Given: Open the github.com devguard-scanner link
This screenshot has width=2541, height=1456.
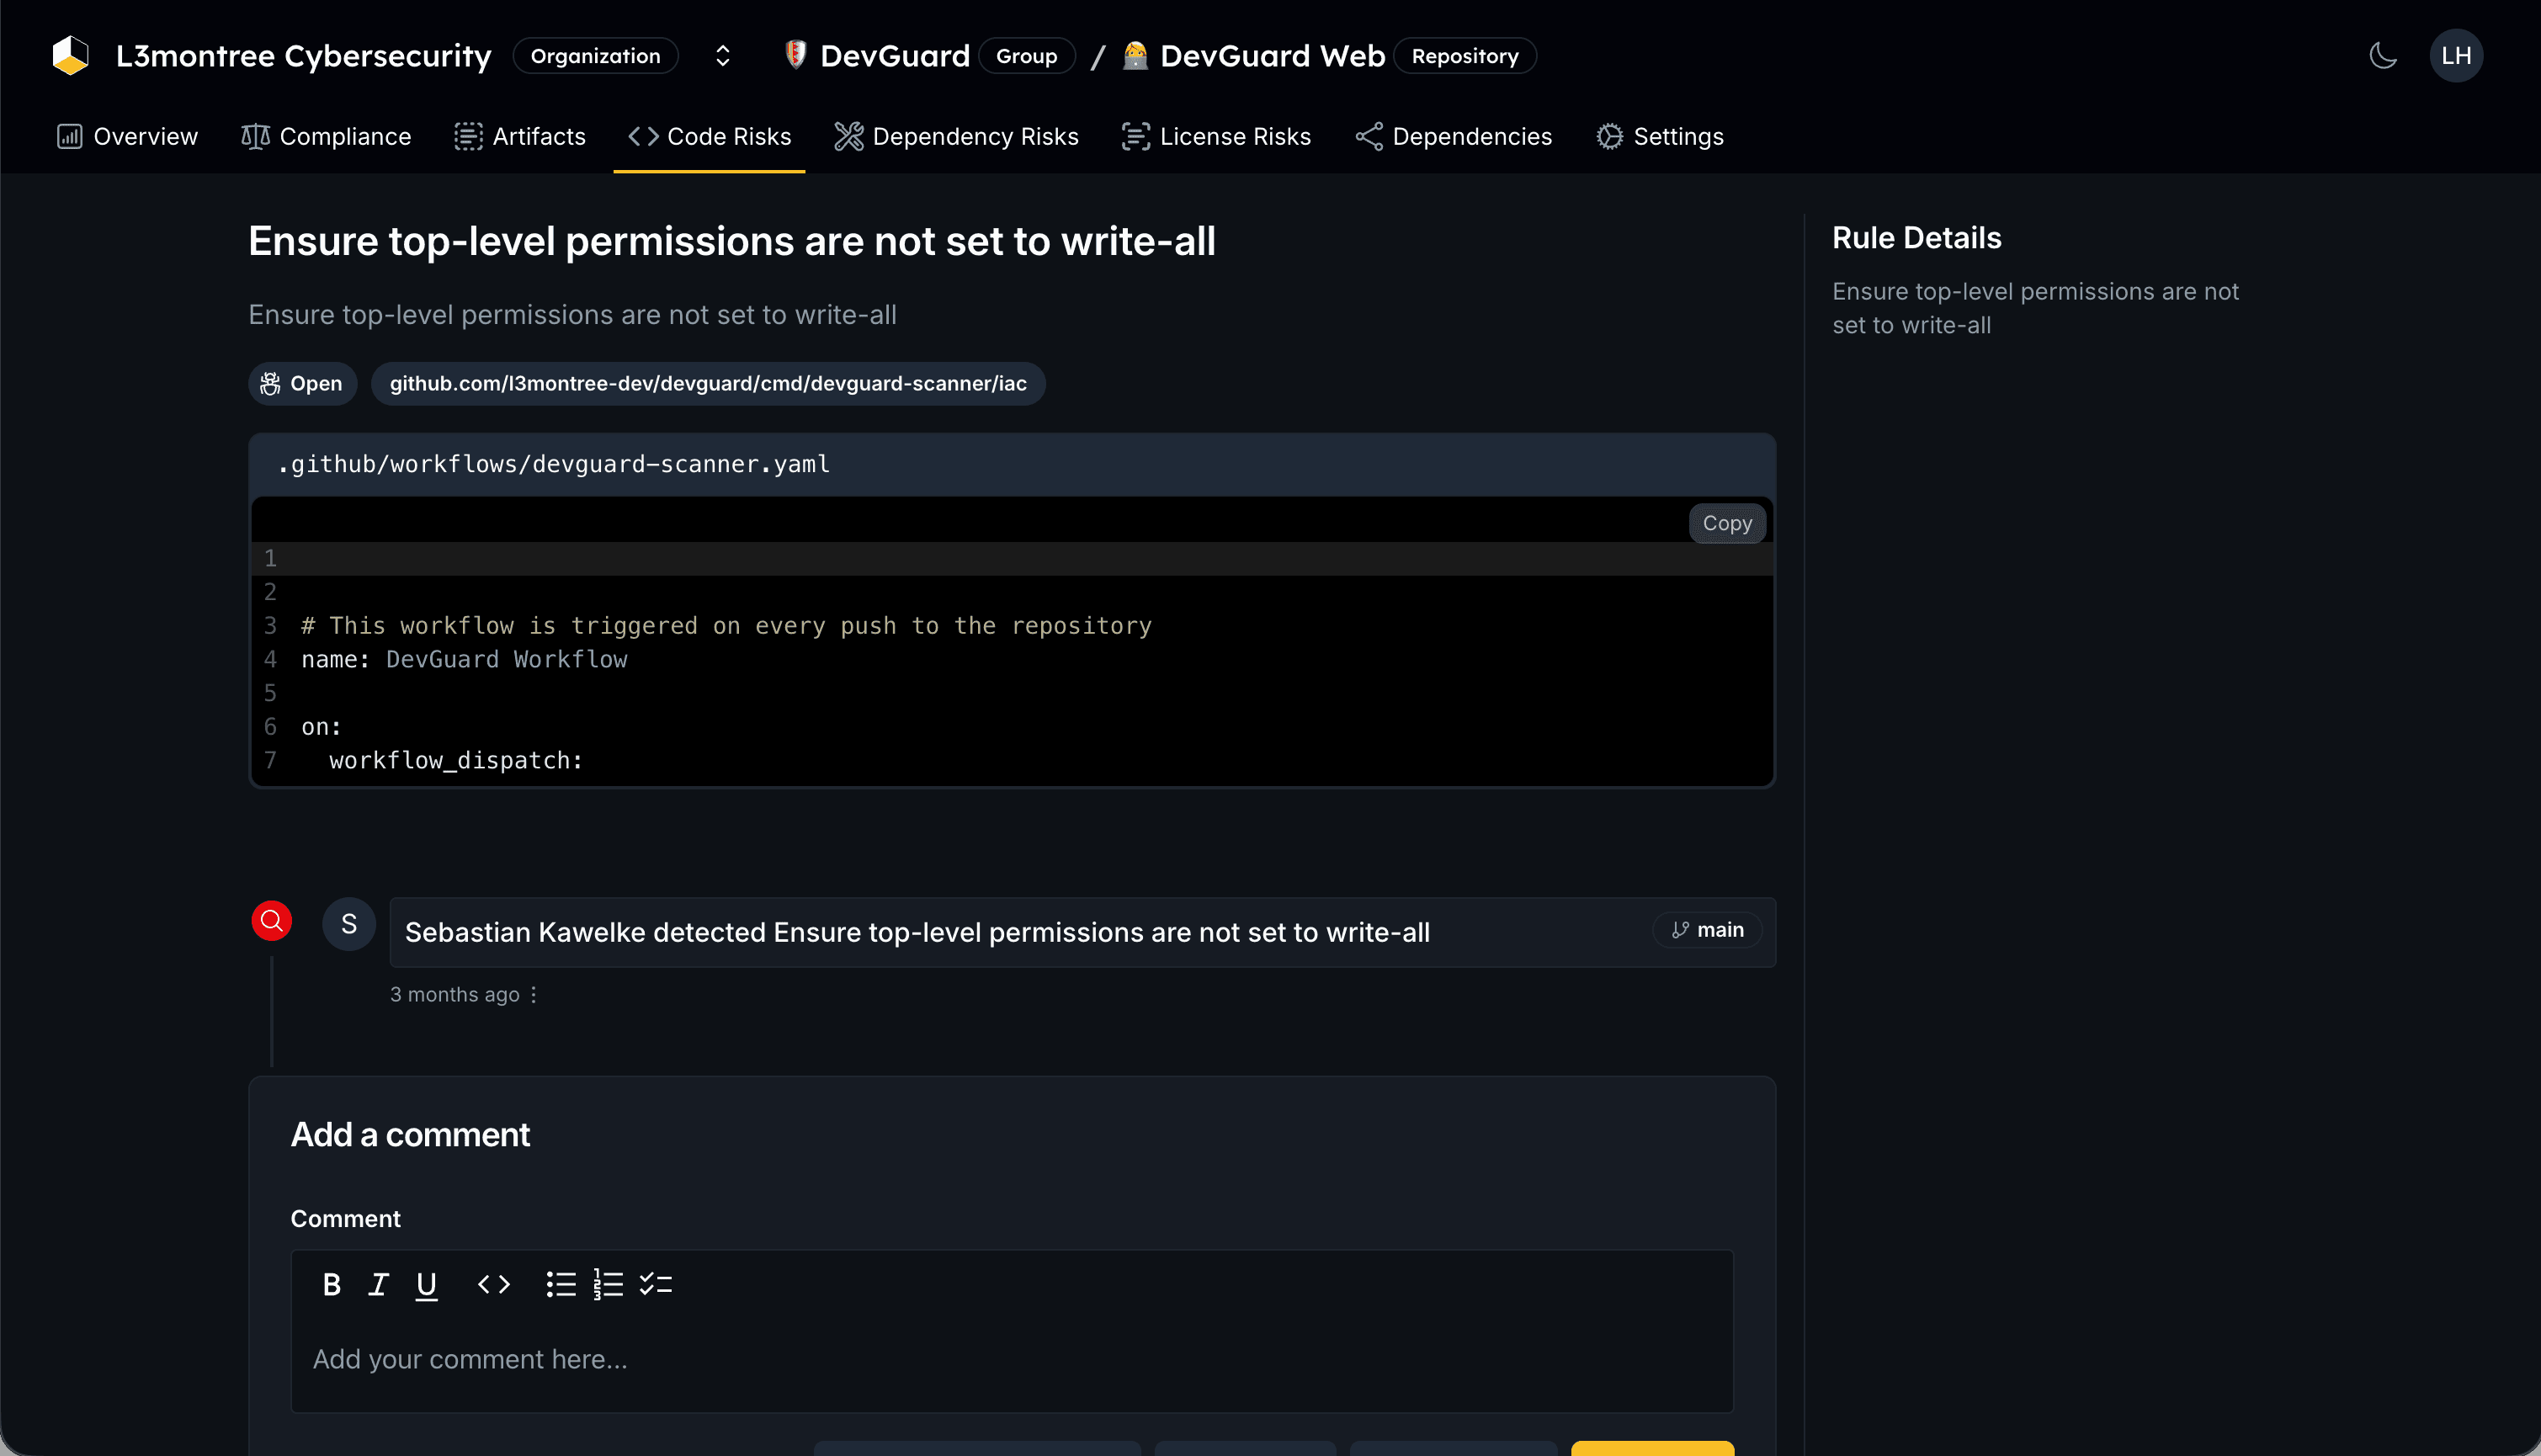Looking at the screenshot, I should [x=707, y=383].
